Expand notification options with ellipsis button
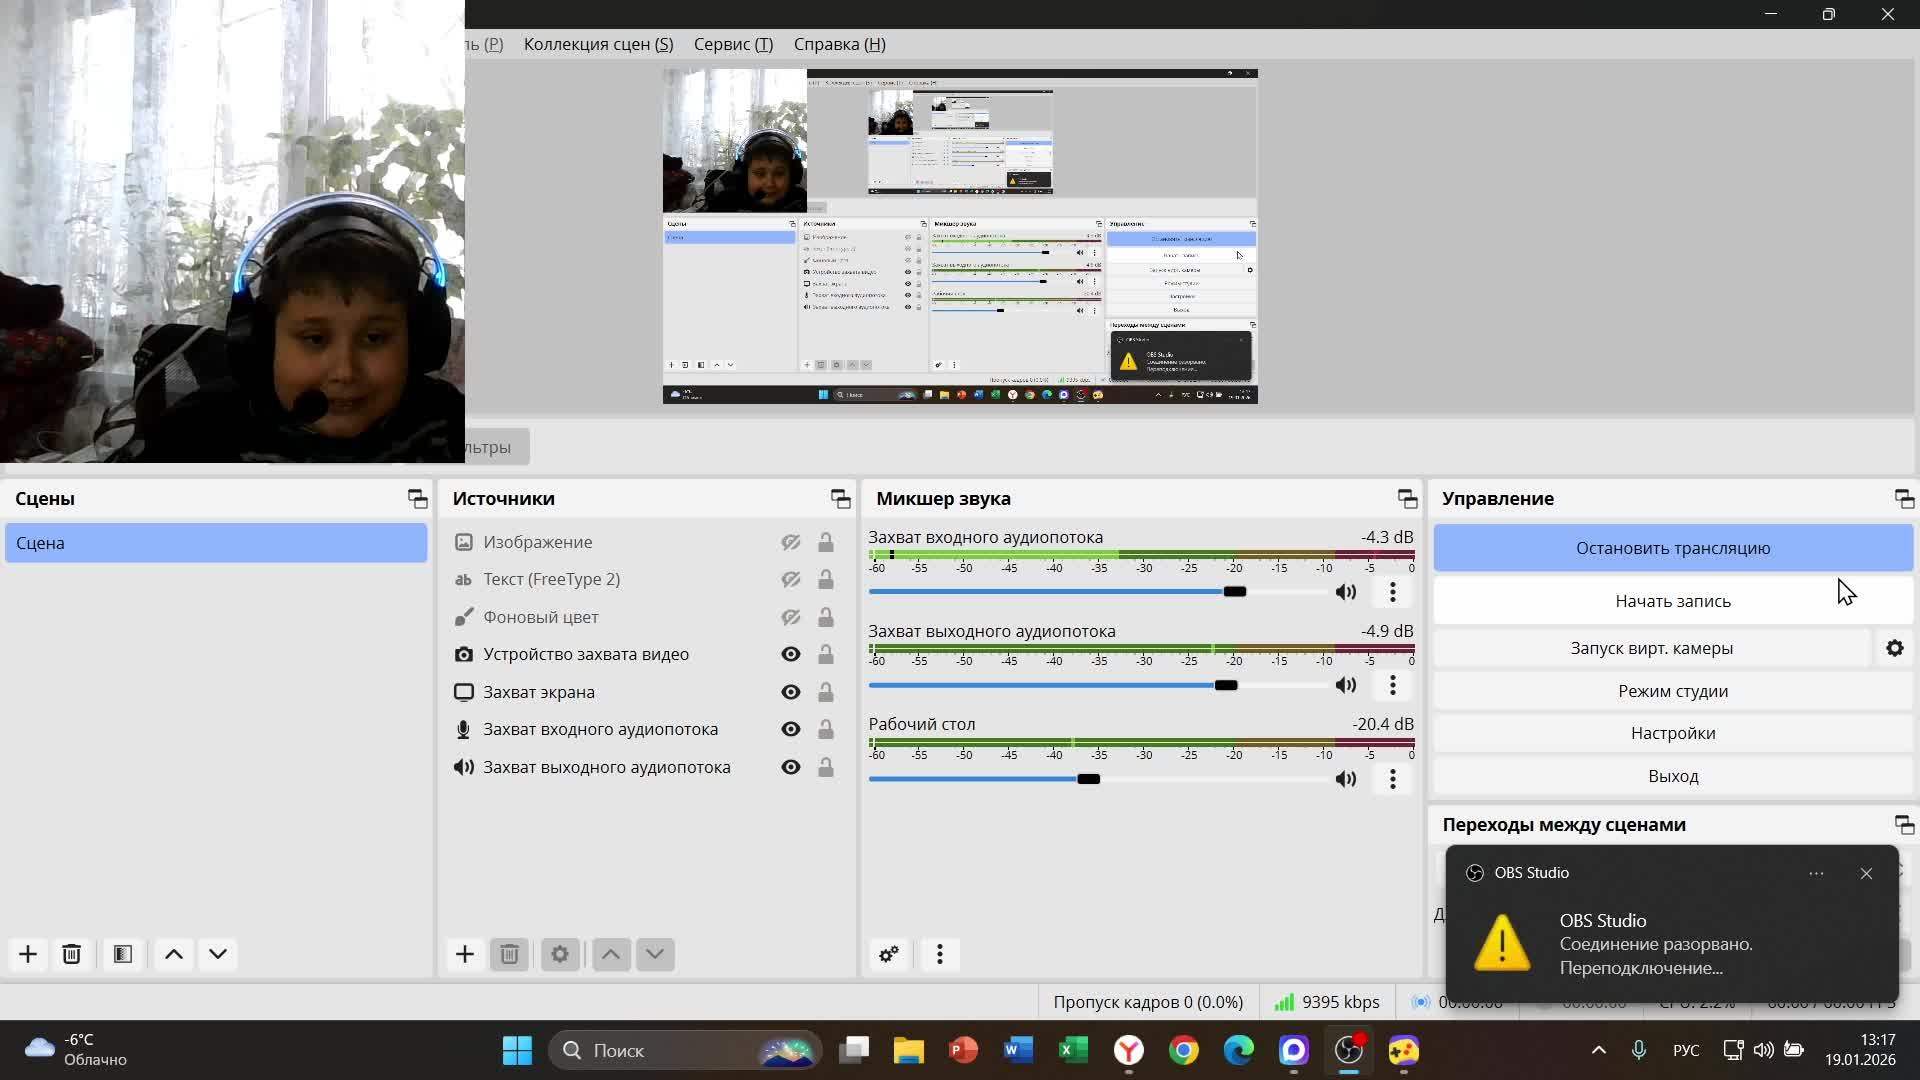This screenshot has width=1920, height=1080. coord(1816,873)
